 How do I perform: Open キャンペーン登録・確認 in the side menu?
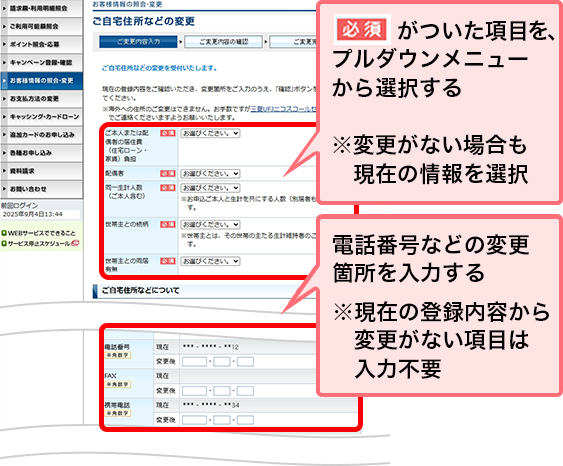tap(41, 62)
